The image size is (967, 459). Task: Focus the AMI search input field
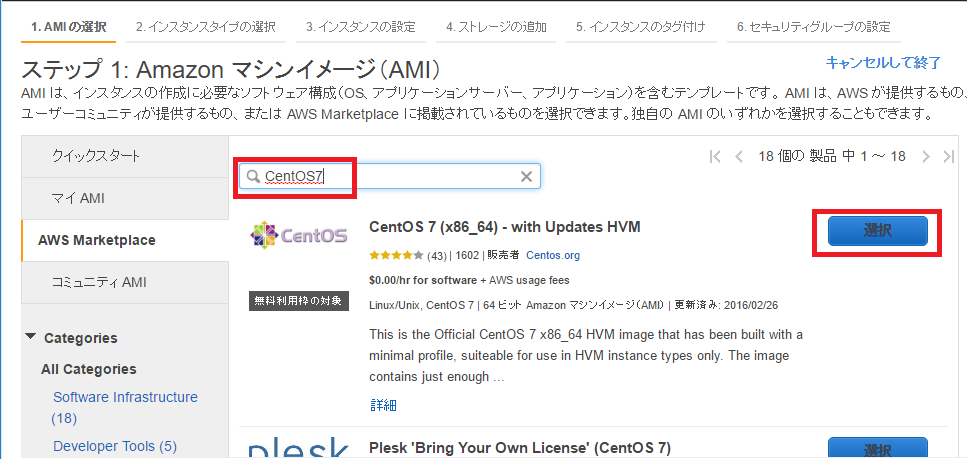point(390,176)
